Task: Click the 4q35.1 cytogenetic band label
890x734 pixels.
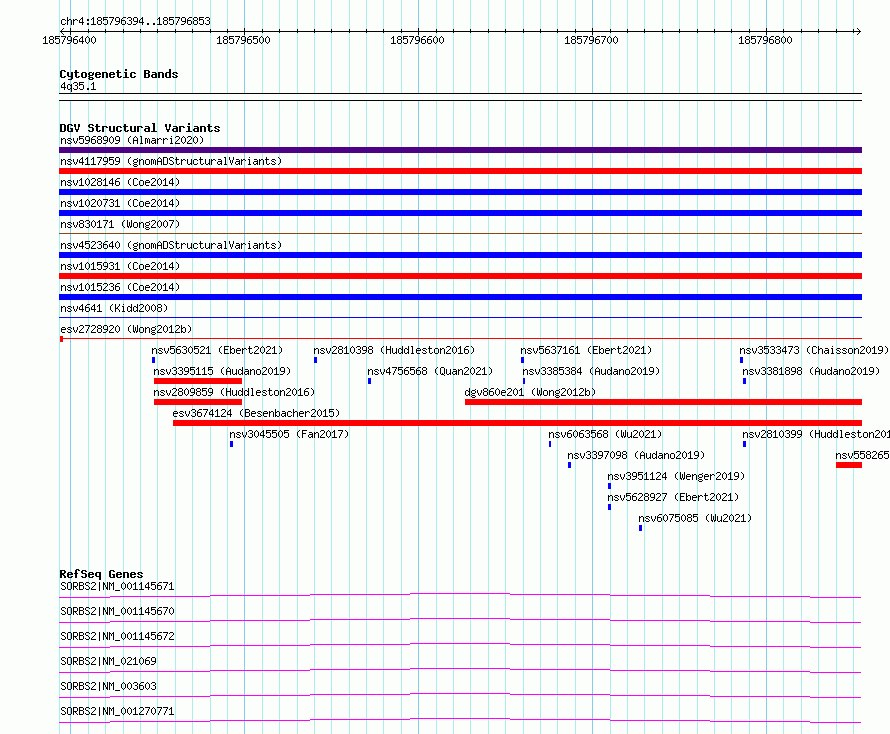Action: [78, 86]
